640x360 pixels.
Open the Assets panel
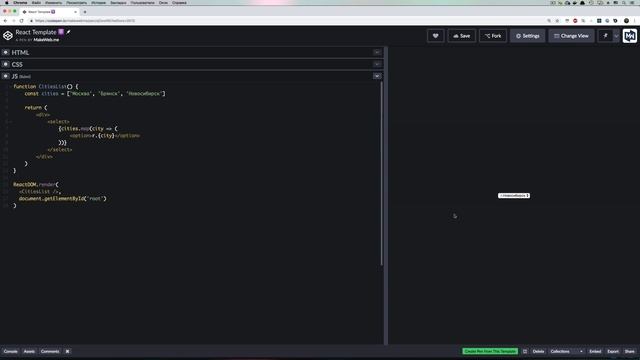tap(29, 351)
